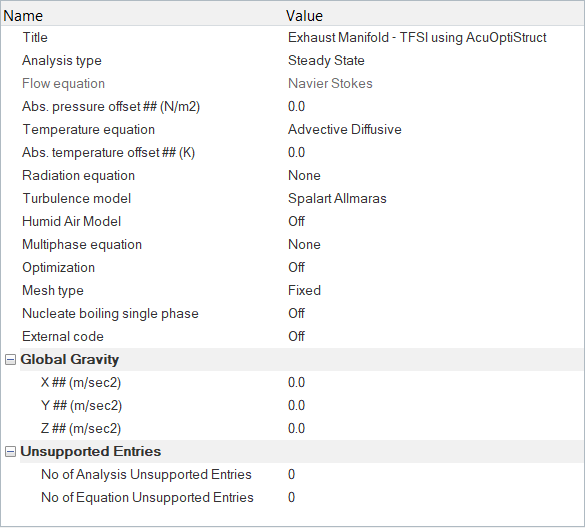Click the Name column header
Image resolution: width=585 pixels, height=528 pixels.
[23, 16]
